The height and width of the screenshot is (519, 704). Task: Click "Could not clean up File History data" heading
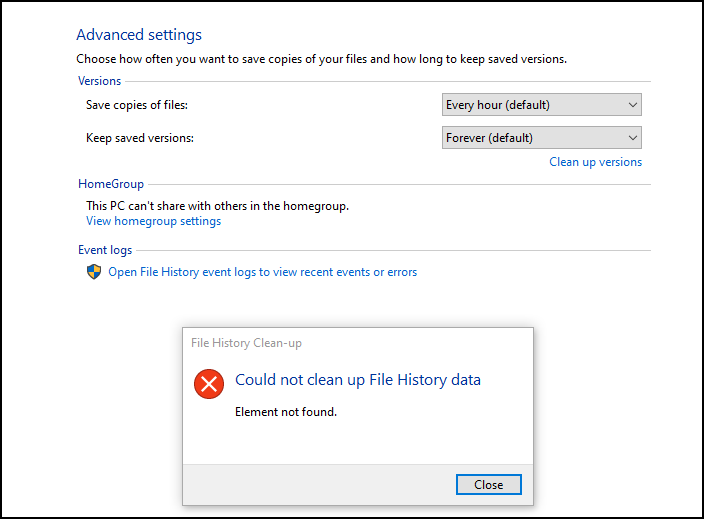[357, 380]
